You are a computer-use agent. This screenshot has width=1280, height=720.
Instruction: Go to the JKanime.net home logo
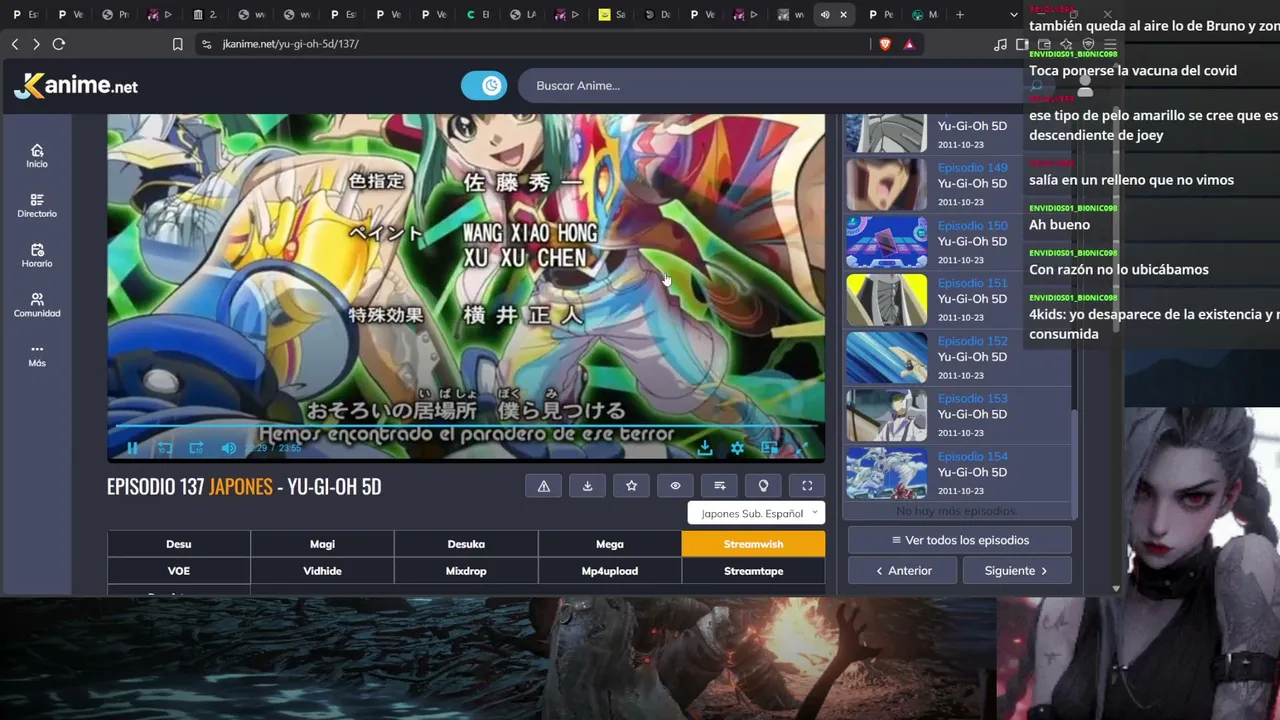click(76, 86)
